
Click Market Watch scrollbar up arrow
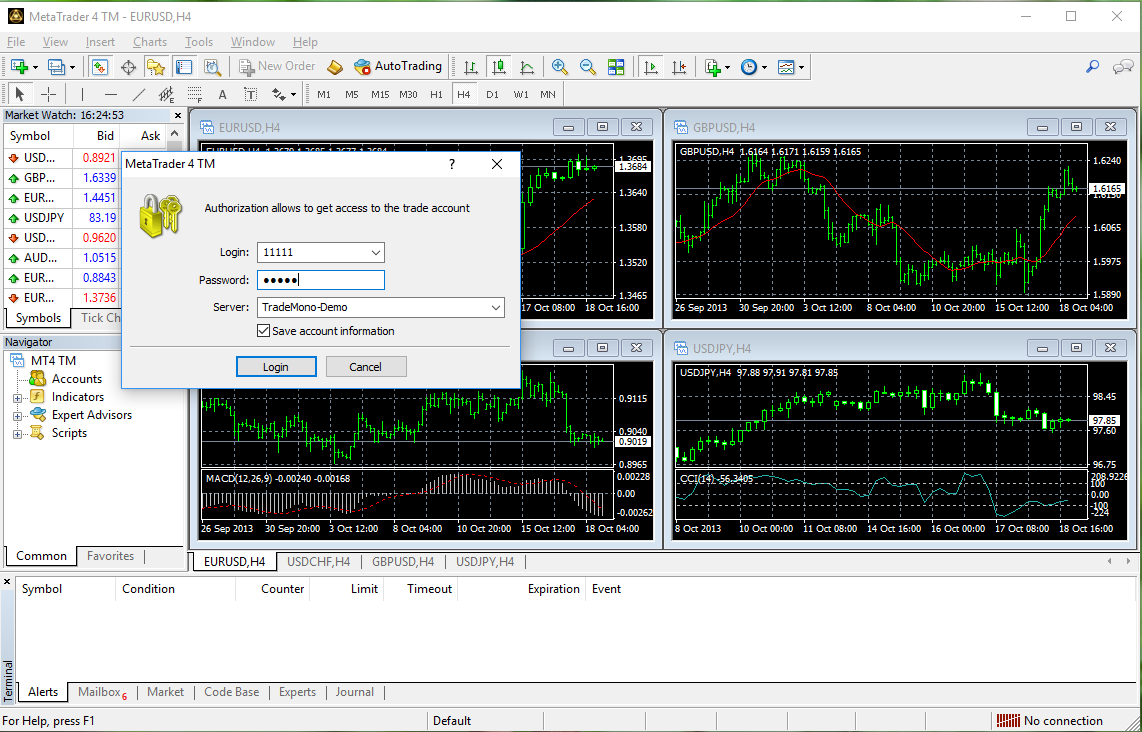pos(174,134)
